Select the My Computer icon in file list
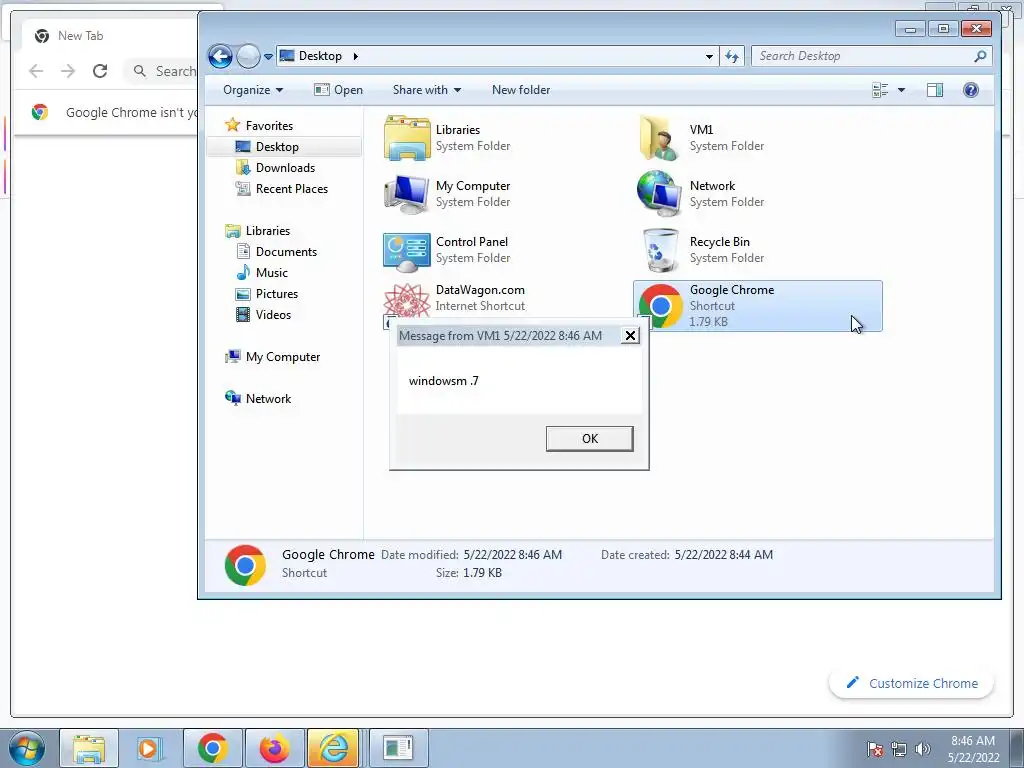This screenshot has width=1024, height=768. point(407,194)
